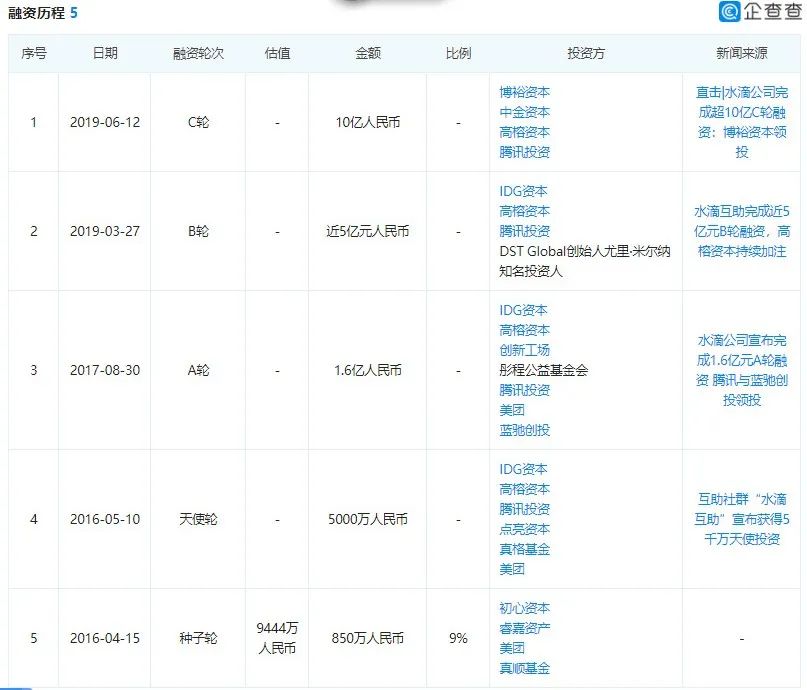Click 高榕资本 in the C轮 row
Image resolution: width=807 pixels, height=690 pixels.
[x=524, y=132]
